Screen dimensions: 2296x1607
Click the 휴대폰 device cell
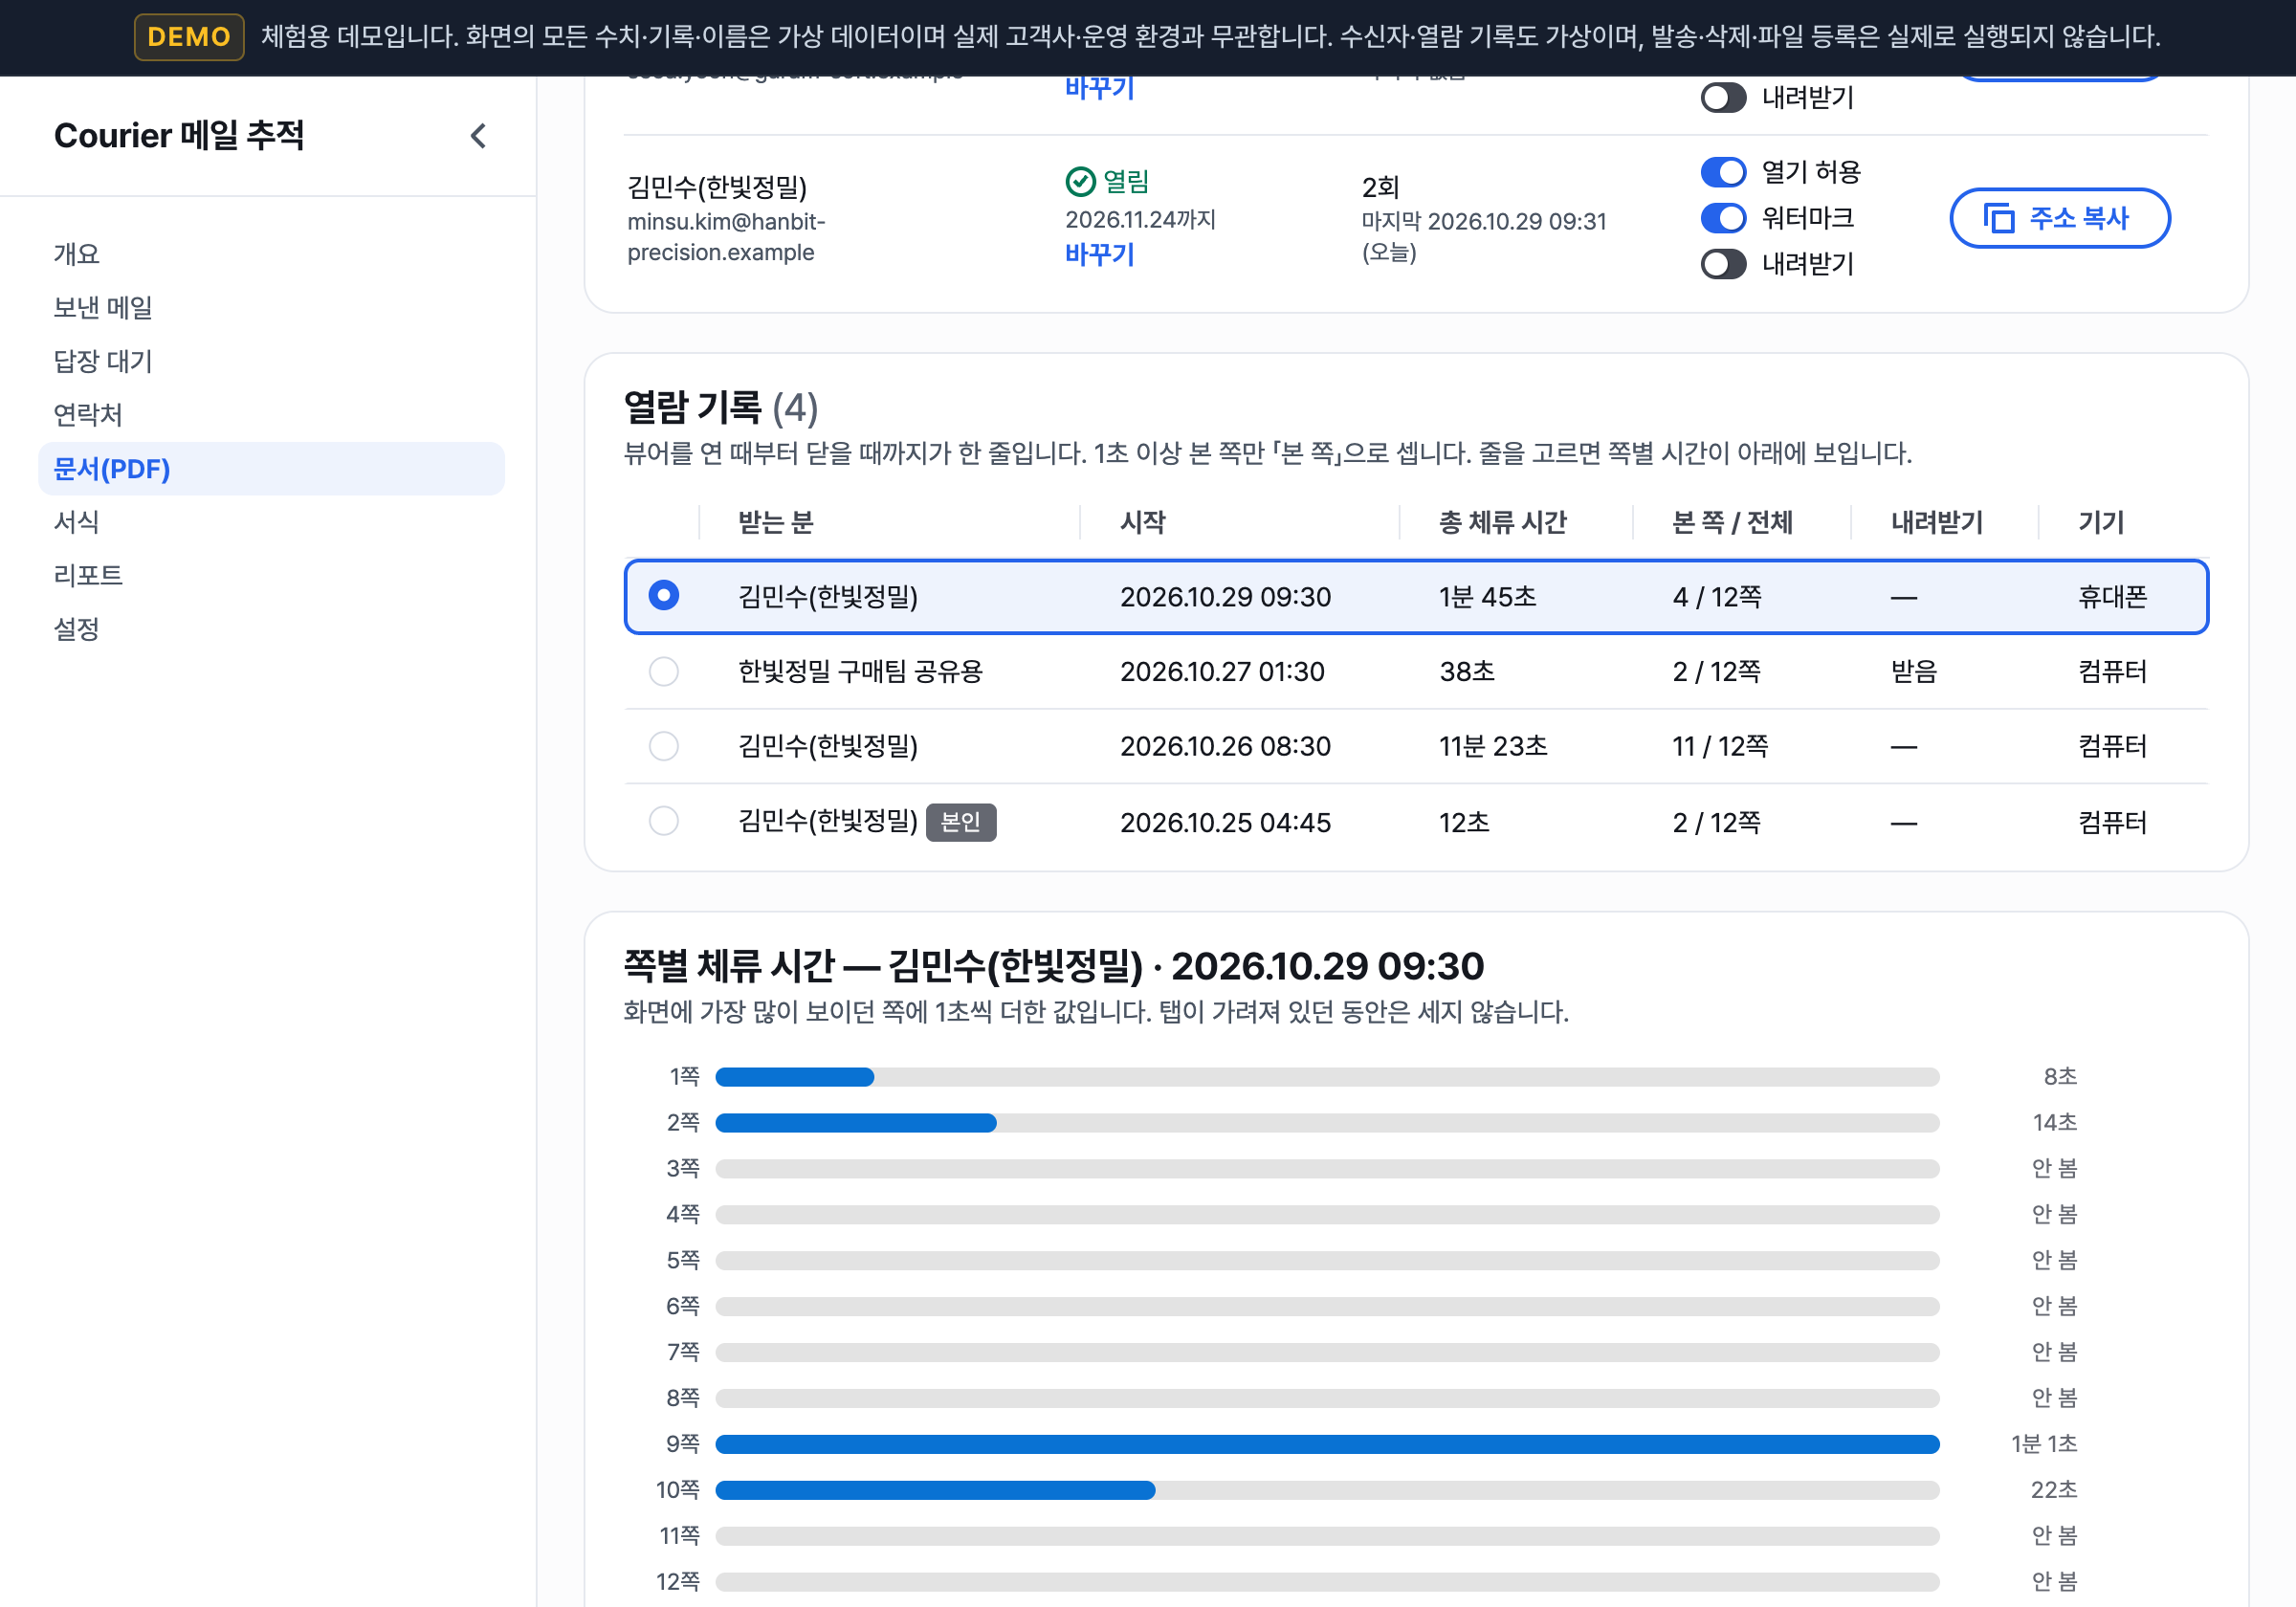pos(2112,597)
